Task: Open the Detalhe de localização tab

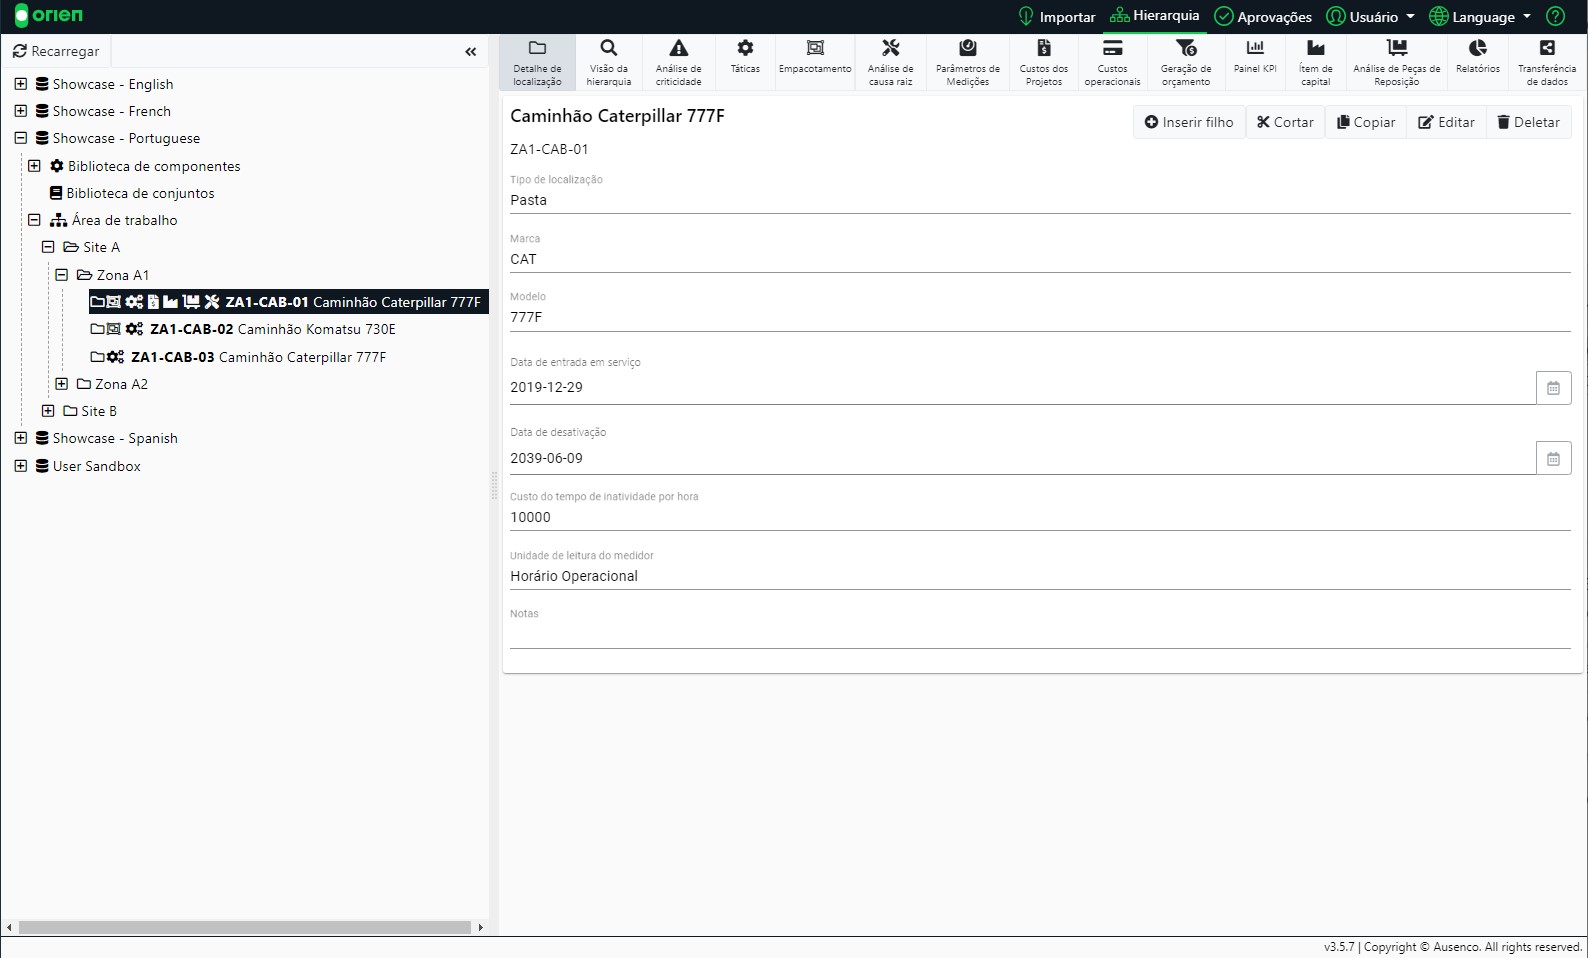Action: pos(537,62)
